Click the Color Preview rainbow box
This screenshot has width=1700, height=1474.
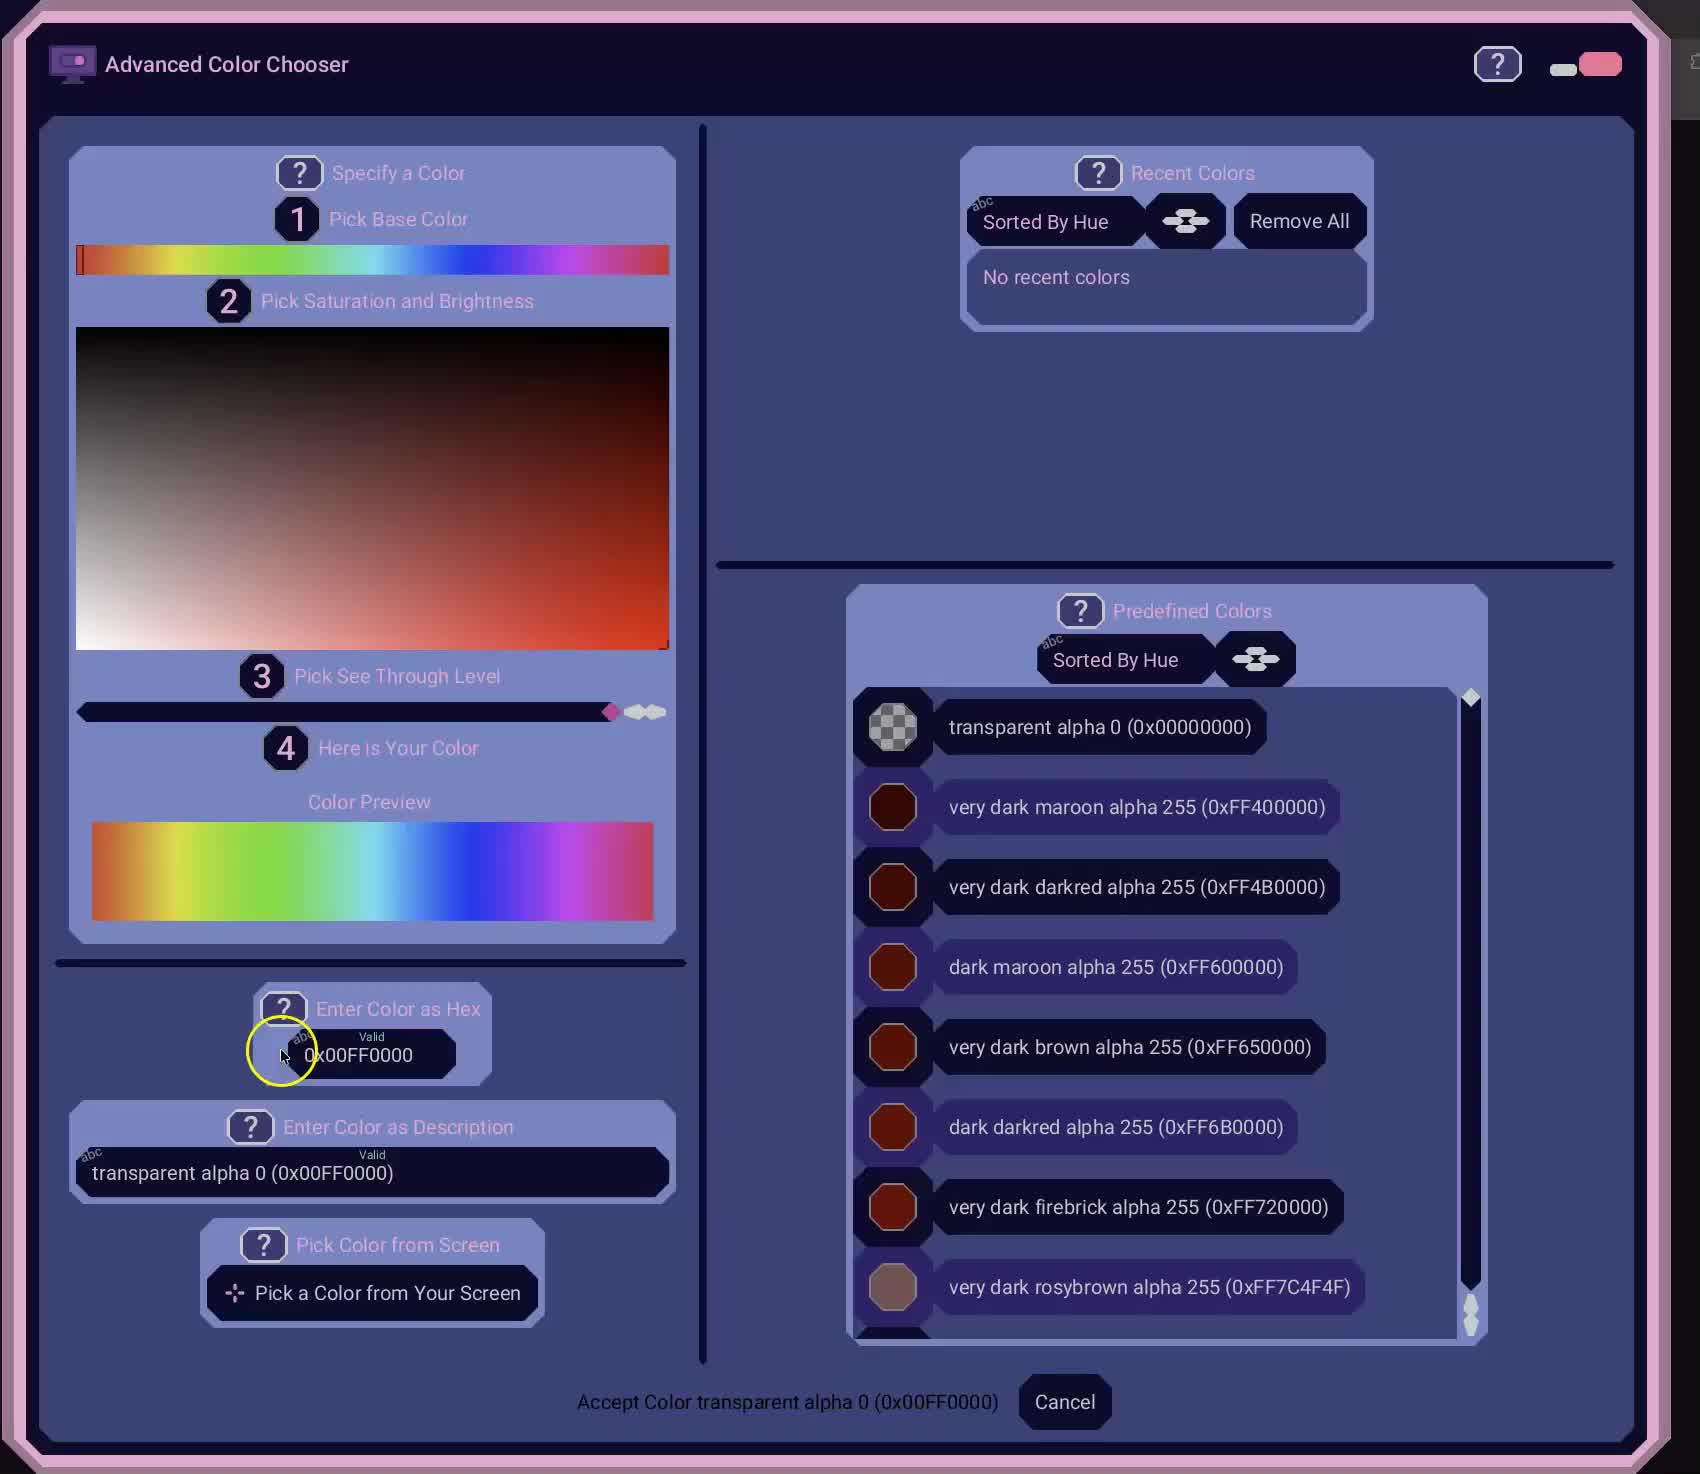(x=372, y=871)
